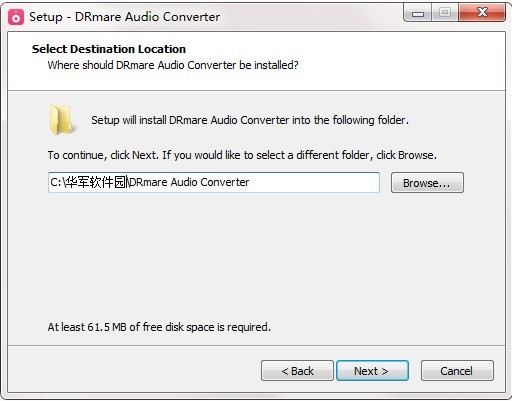The width and height of the screenshot is (512, 401).
Task: Click the 'C:\' drive prefix in path field
Action: 57,182
